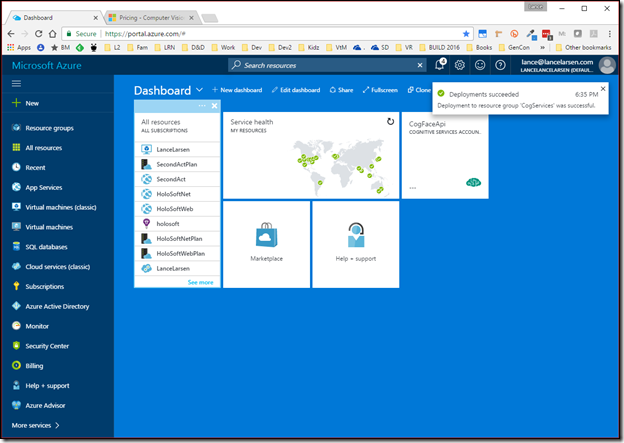Enter Fullscreen dashboard mode
624x443 pixels.
380,90
